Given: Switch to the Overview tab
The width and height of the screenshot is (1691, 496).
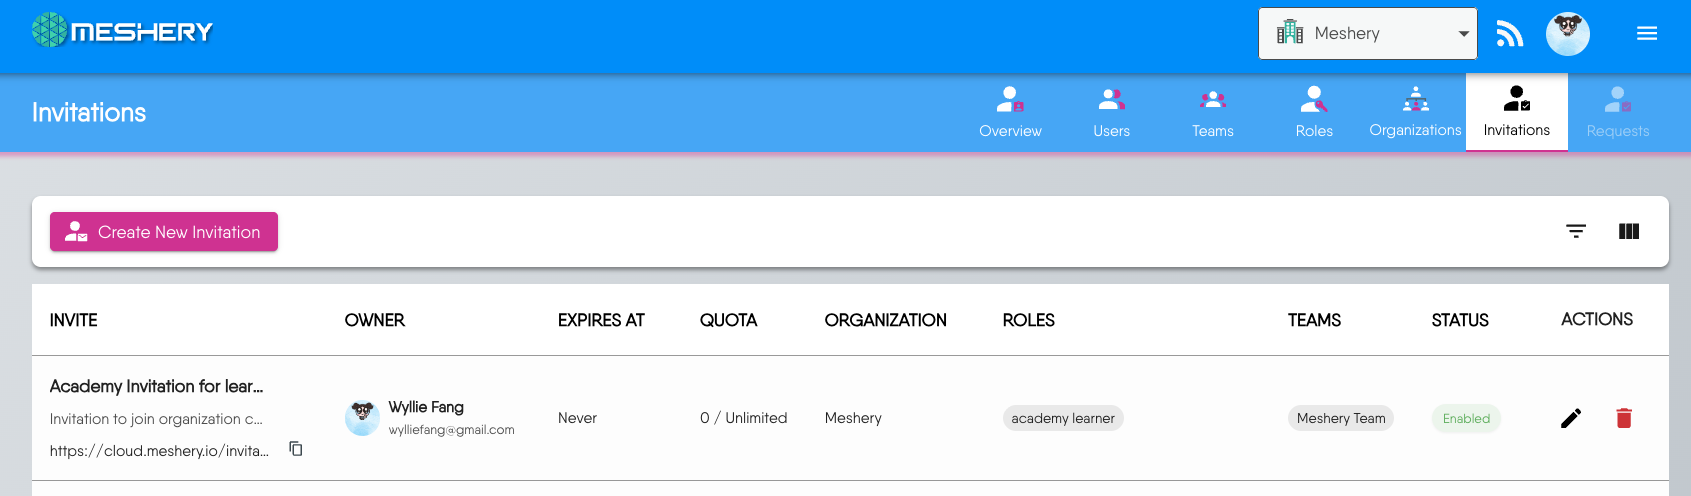Looking at the screenshot, I should point(1010,112).
